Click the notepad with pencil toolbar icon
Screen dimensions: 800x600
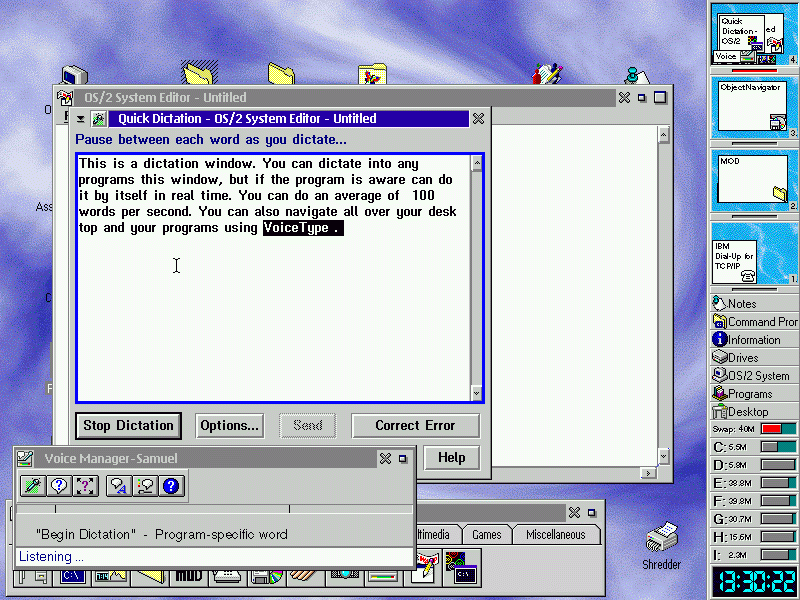tap(424, 567)
